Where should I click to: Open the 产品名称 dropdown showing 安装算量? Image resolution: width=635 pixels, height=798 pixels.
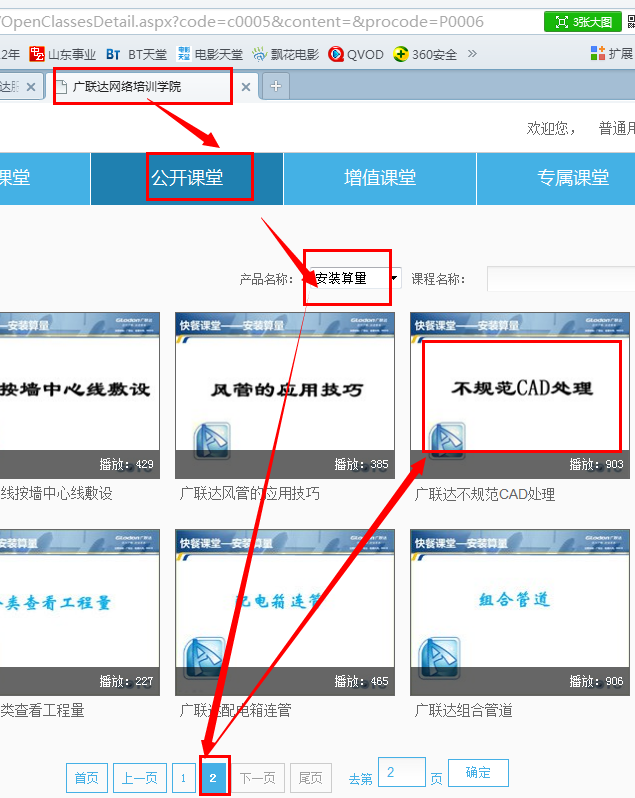click(x=356, y=278)
